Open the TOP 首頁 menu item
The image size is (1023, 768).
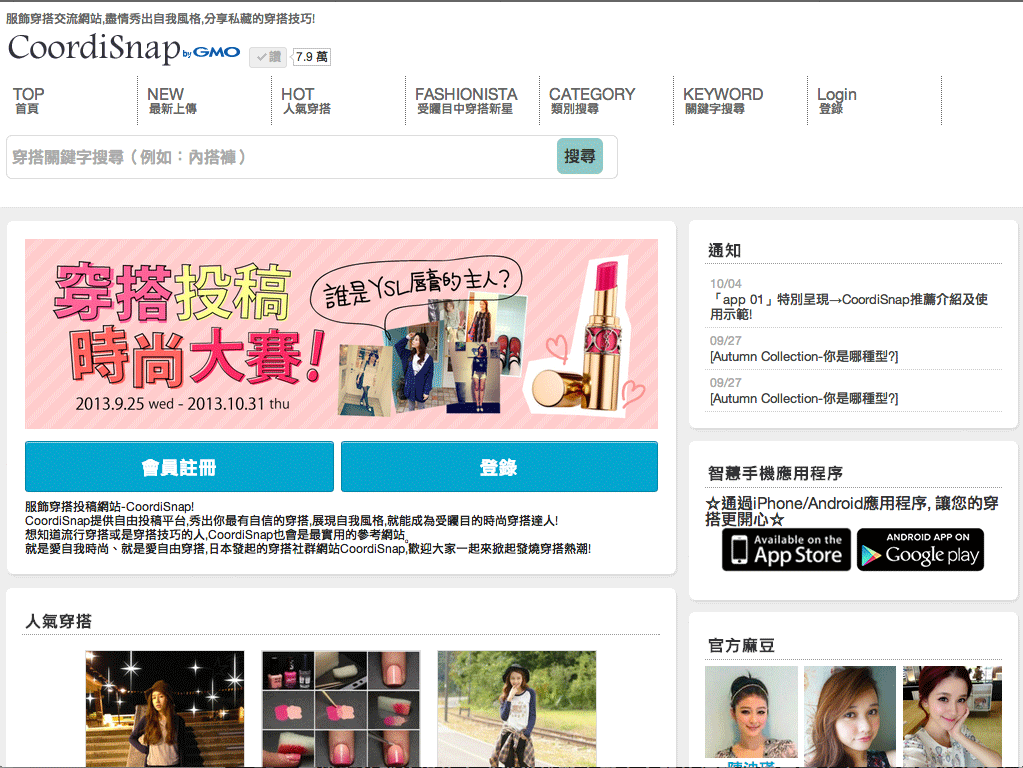tap(29, 100)
